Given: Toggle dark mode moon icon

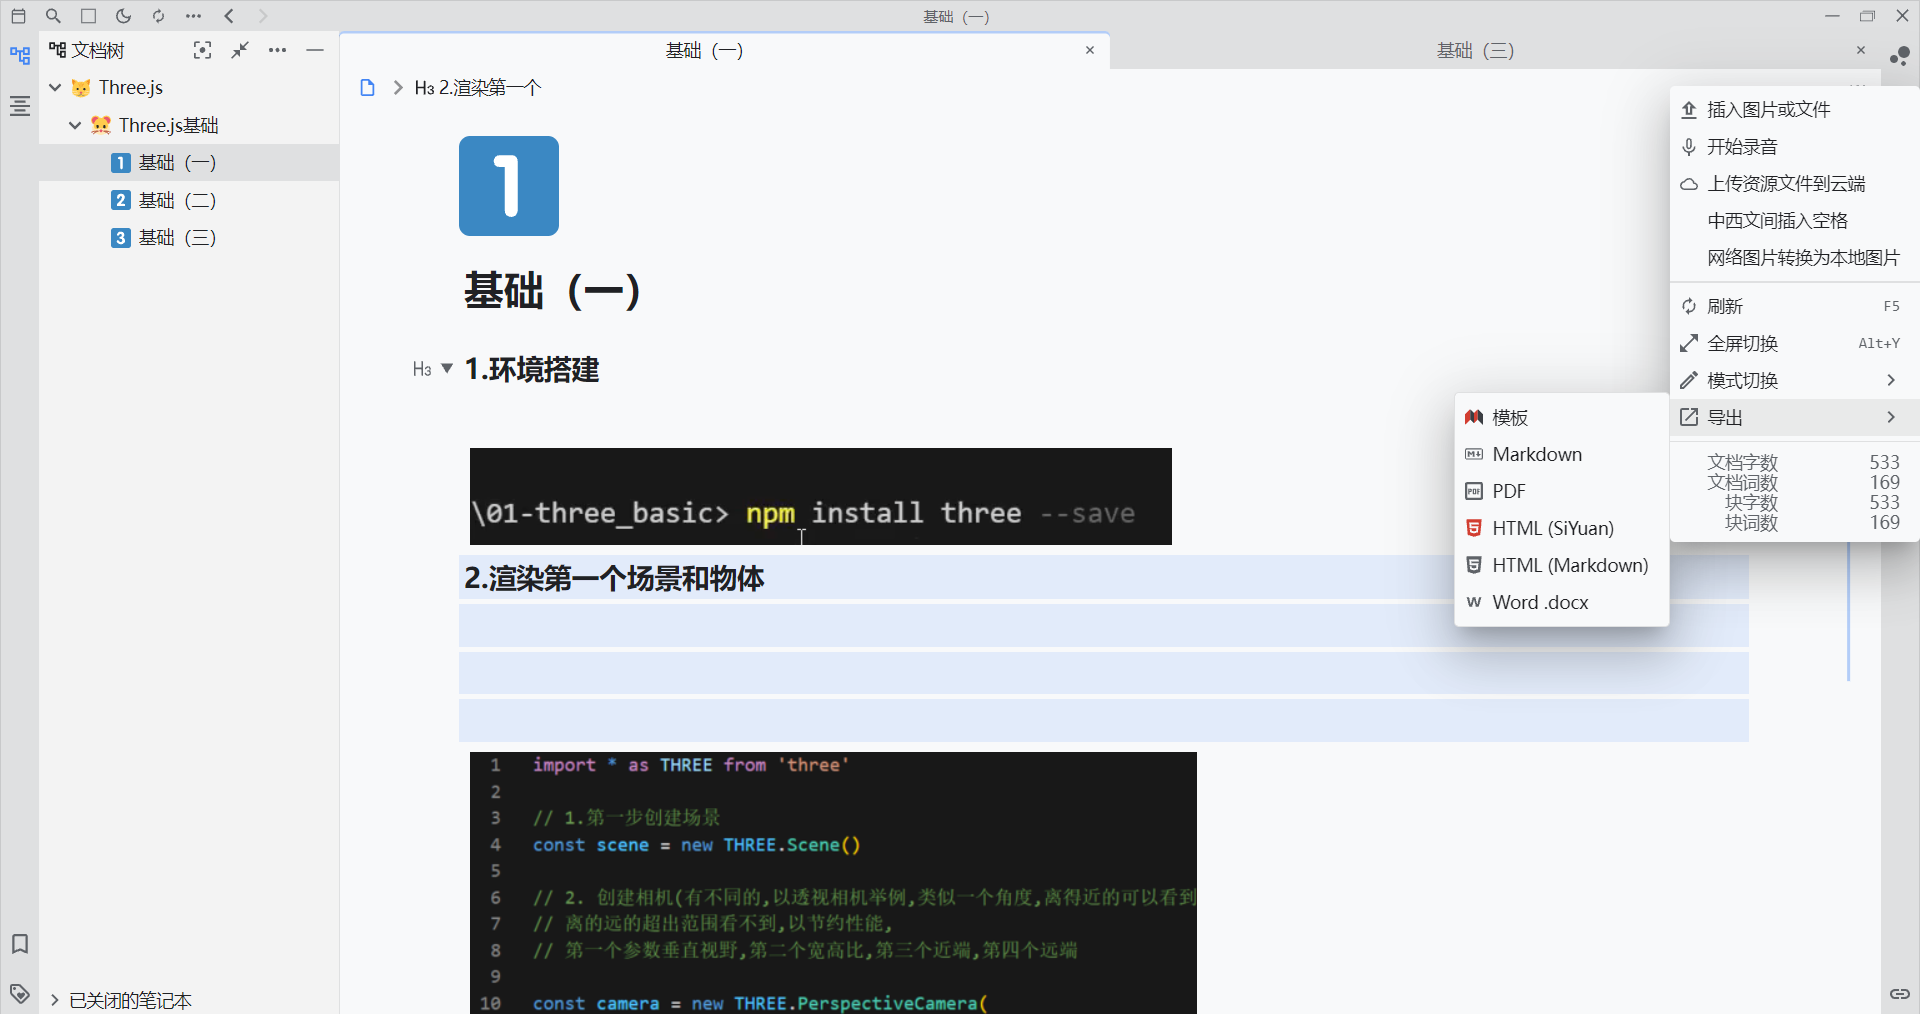Looking at the screenshot, I should pyautogui.click(x=123, y=16).
